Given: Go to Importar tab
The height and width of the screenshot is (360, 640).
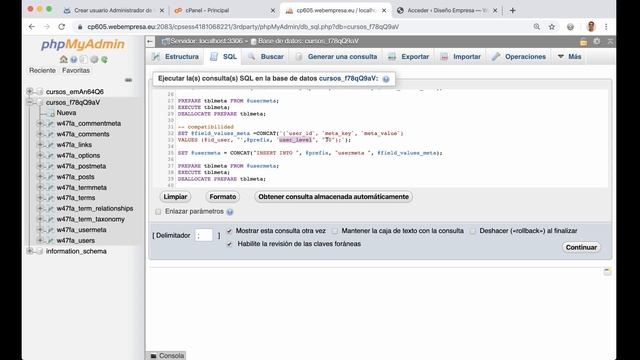Looking at the screenshot, I should (x=461, y=57).
